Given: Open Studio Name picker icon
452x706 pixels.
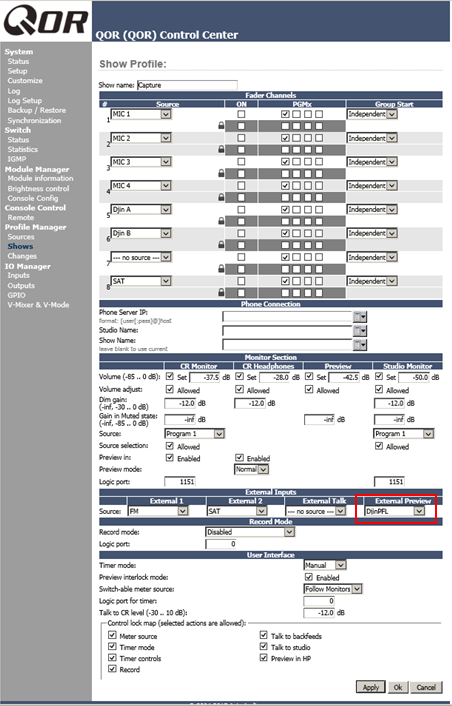Looking at the screenshot, I should (360, 331).
